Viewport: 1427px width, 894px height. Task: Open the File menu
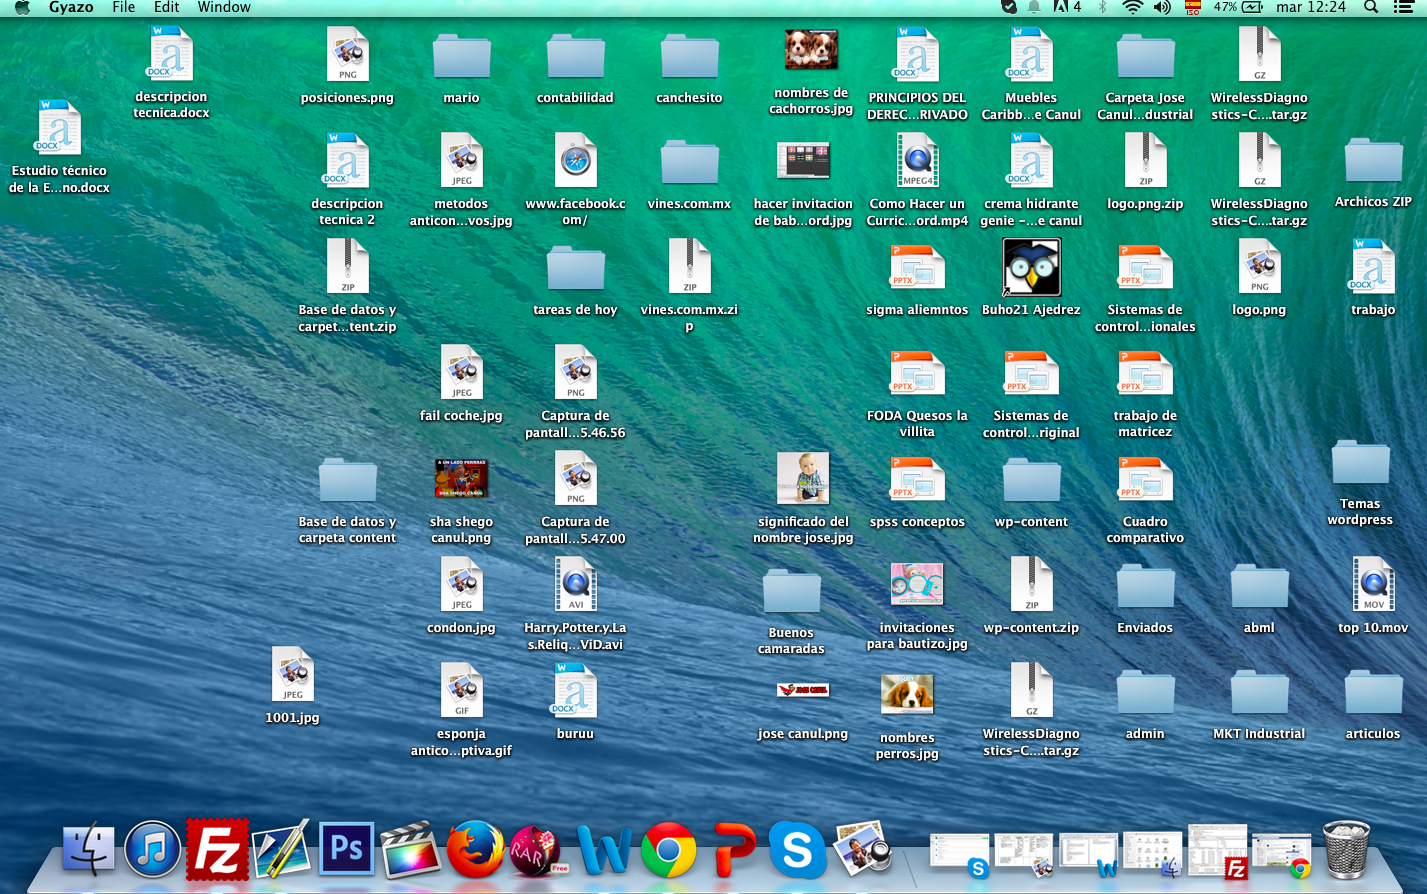124,7
